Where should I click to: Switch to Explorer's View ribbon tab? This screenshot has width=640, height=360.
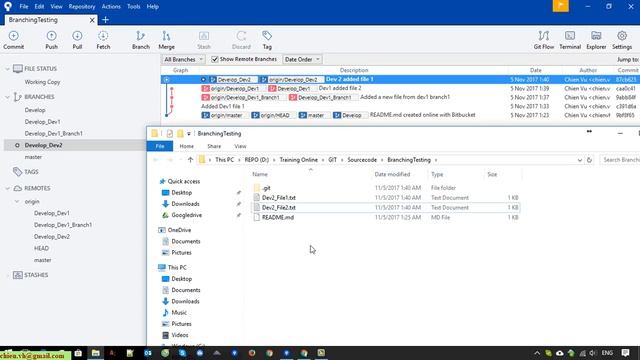tap(240, 146)
